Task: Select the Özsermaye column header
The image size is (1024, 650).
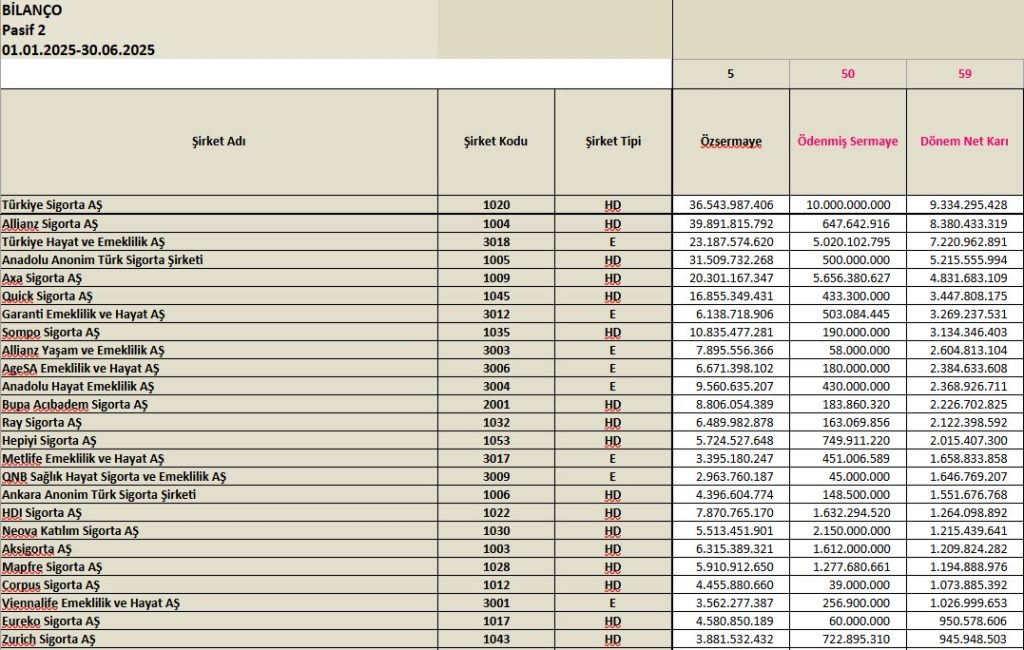Action: [x=731, y=142]
